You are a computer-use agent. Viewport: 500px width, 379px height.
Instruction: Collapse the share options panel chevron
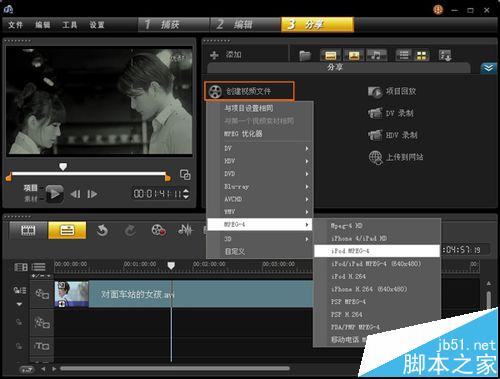pyautogui.click(x=488, y=68)
